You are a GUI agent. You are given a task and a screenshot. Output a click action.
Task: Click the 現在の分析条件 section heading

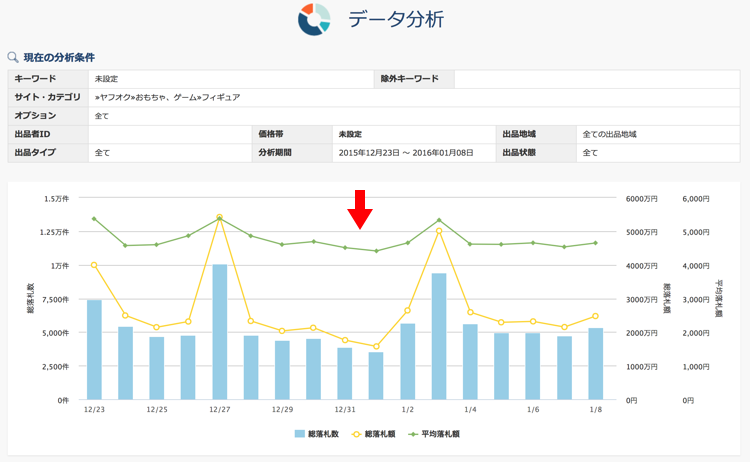[59, 58]
